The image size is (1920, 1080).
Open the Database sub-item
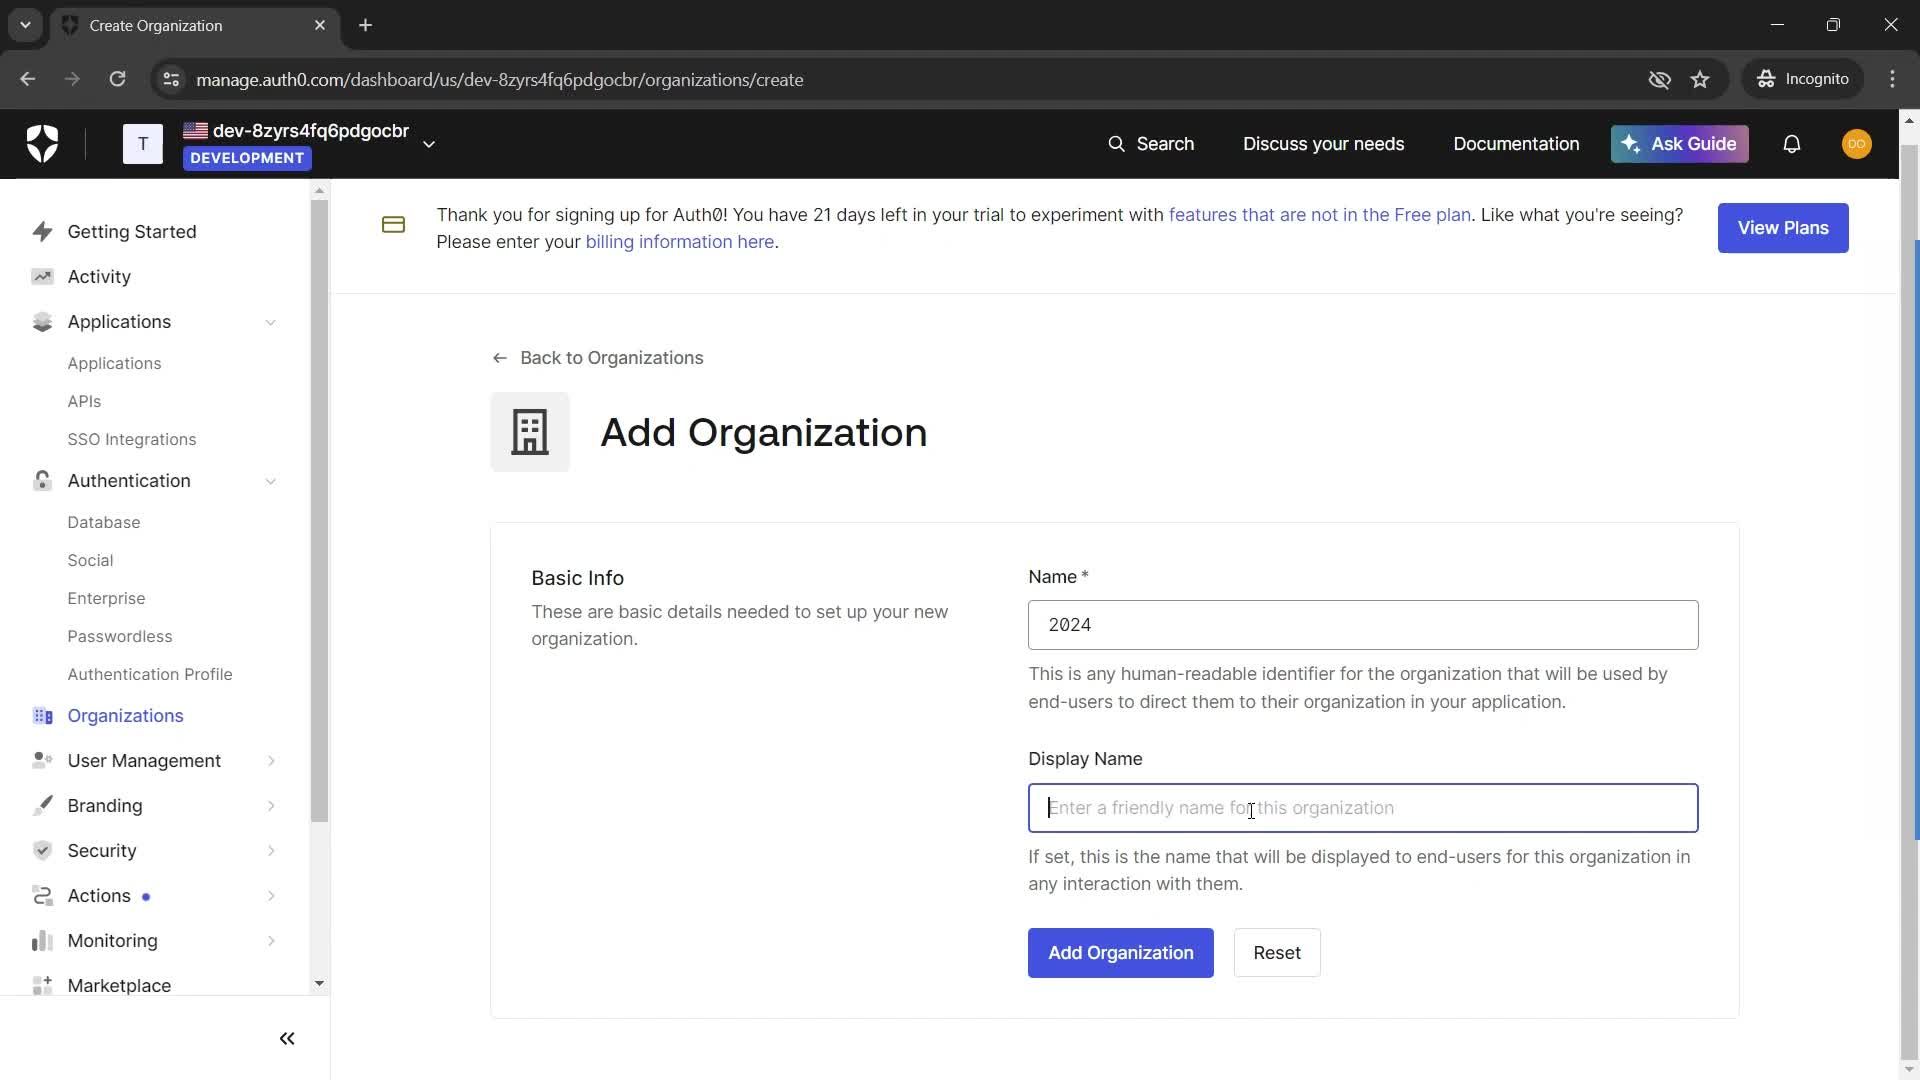click(104, 523)
